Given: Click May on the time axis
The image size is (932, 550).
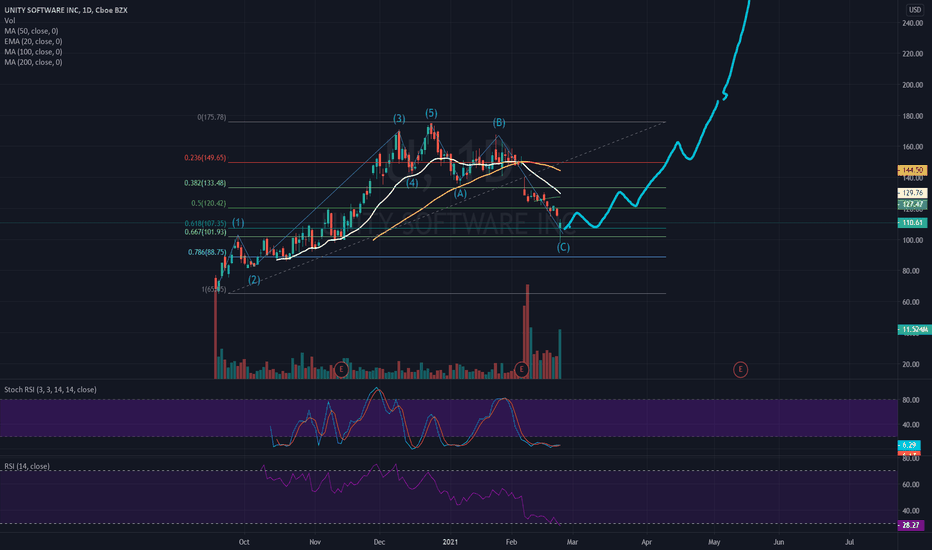Looking at the screenshot, I should click(714, 542).
